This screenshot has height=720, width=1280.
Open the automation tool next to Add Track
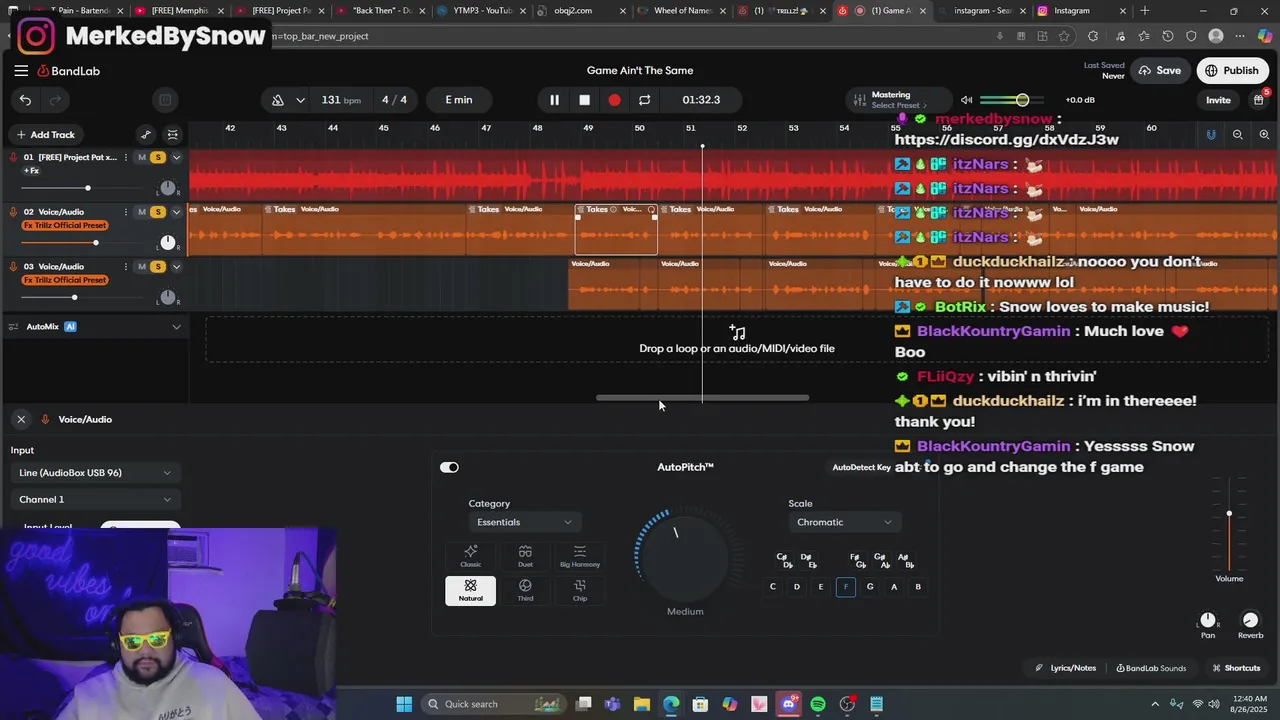pyautogui.click(x=146, y=135)
